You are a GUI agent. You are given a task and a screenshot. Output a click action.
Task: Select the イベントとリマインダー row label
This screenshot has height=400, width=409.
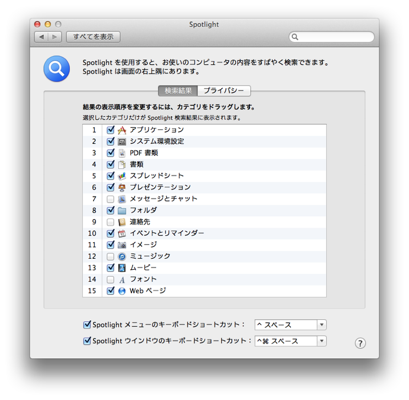[x=167, y=233]
